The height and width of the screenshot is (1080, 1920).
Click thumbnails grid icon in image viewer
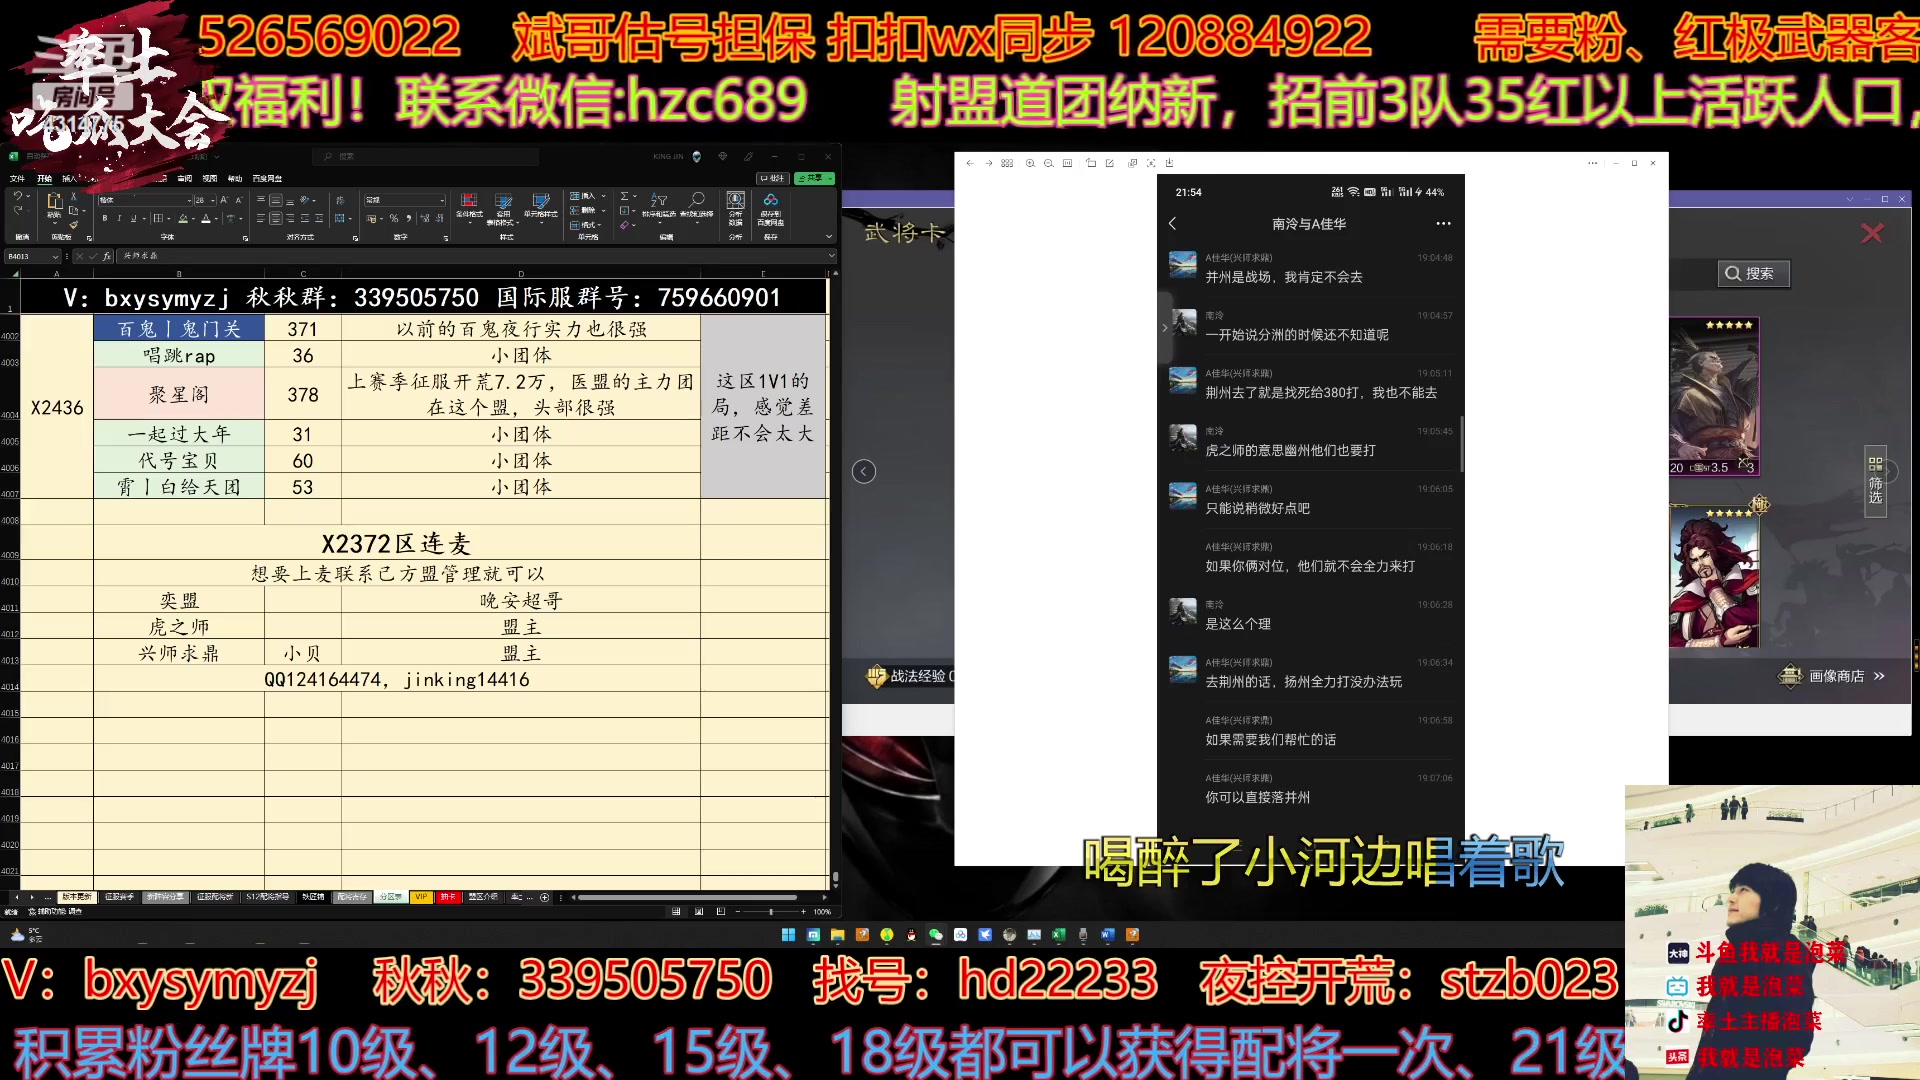[1007, 163]
